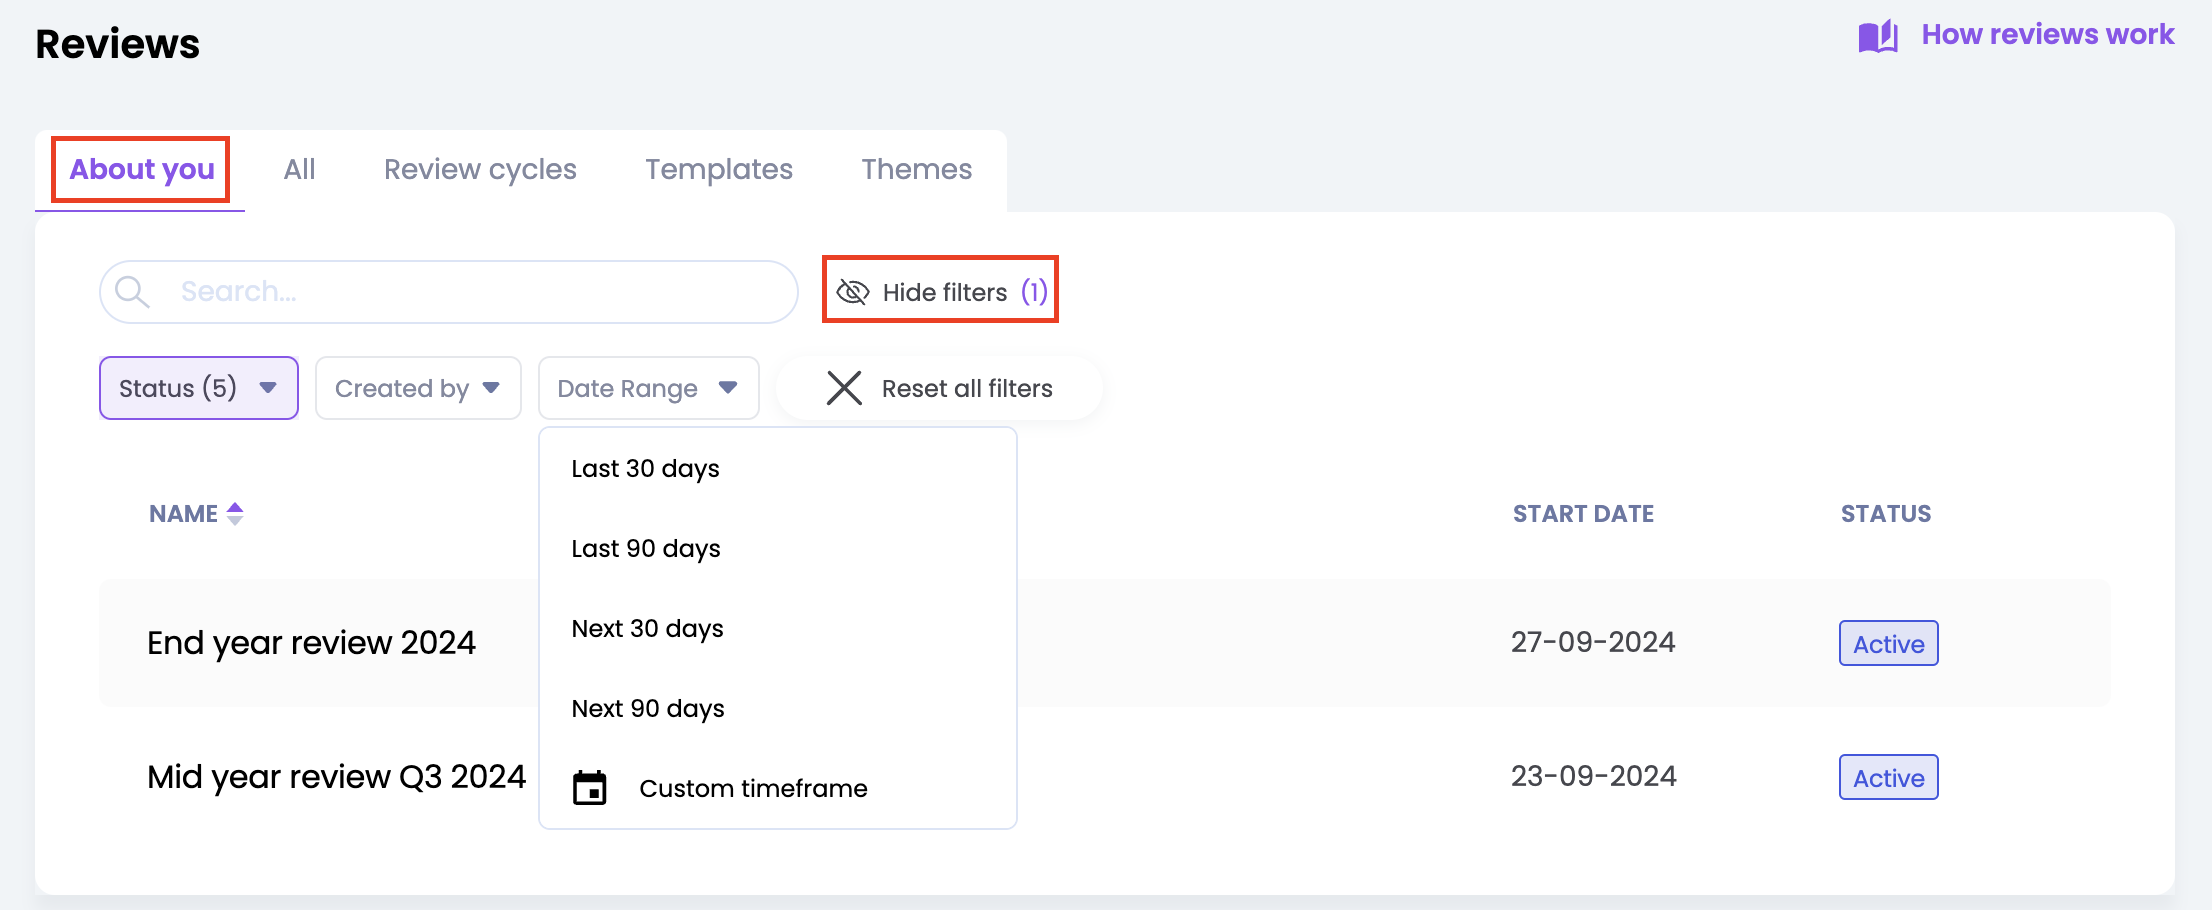Open the How reviews work link
The height and width of the screenshot is (910, 2212).
click(2047, 35)
